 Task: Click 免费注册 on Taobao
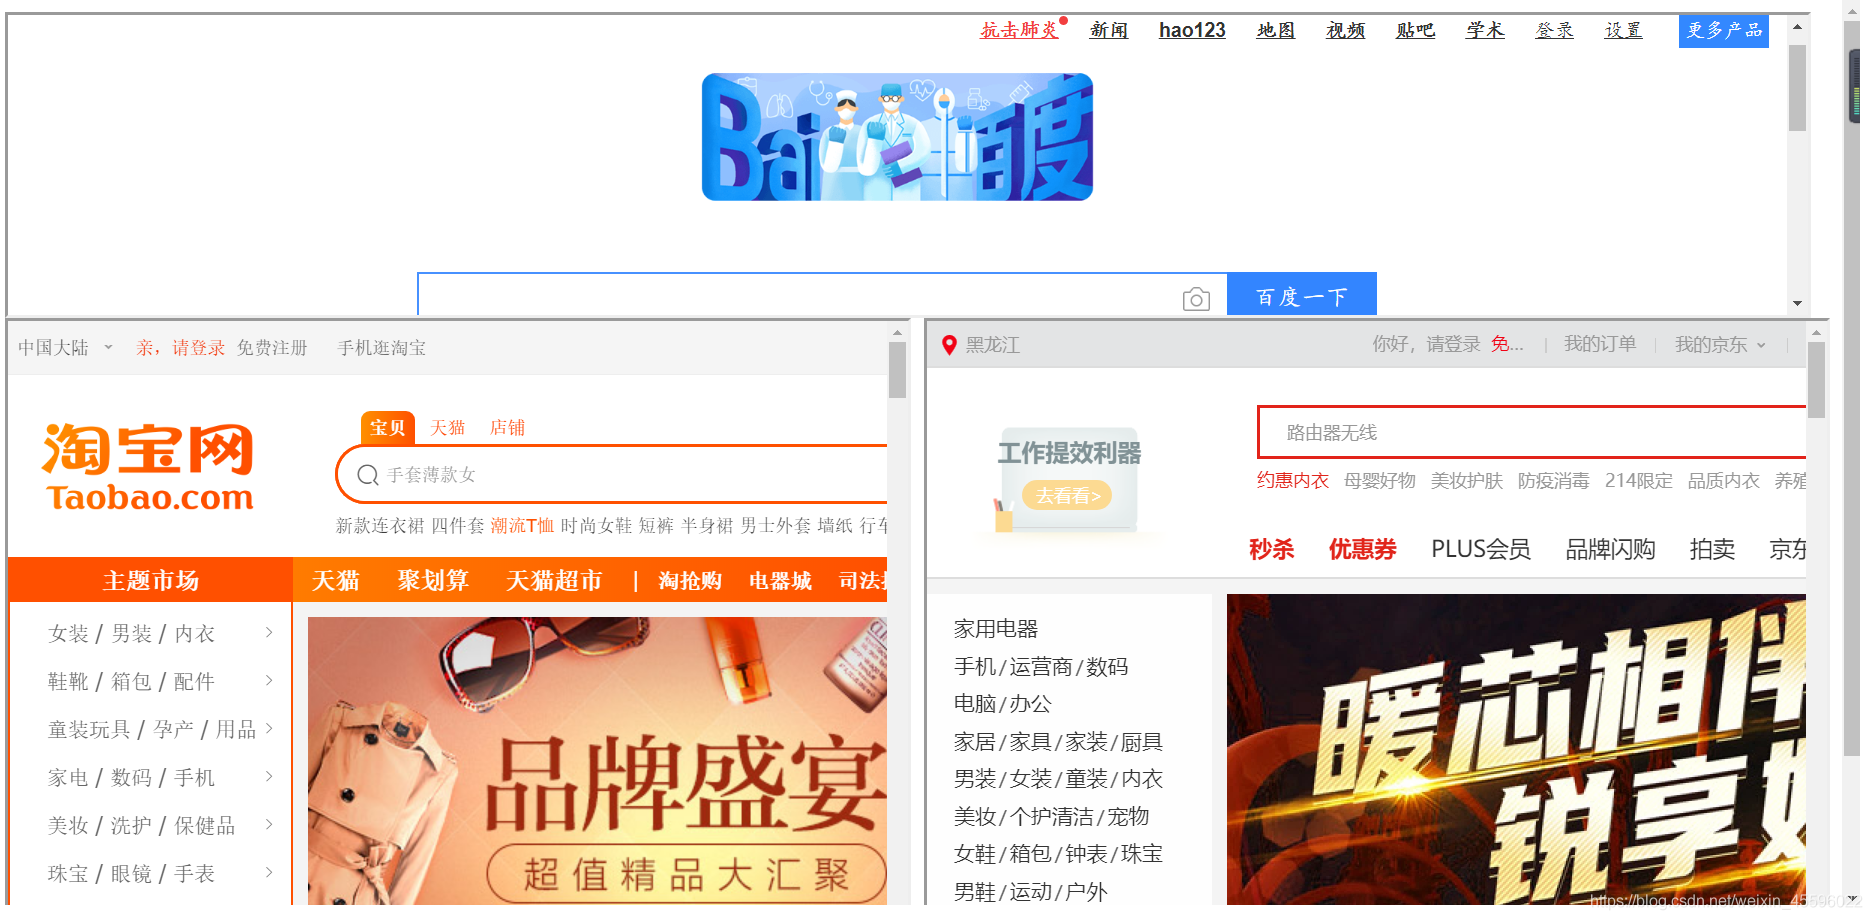pyautogui.click(x=272, y=348)
